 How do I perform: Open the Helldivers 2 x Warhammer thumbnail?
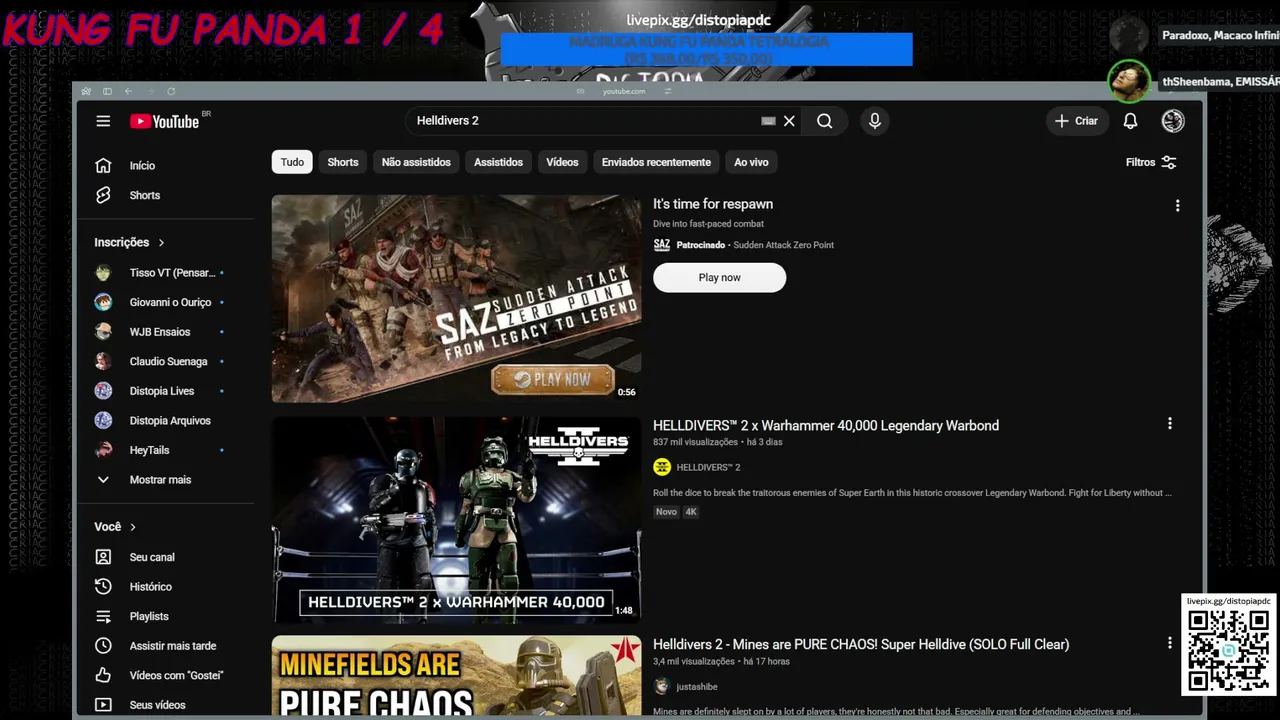click(456, 519)
